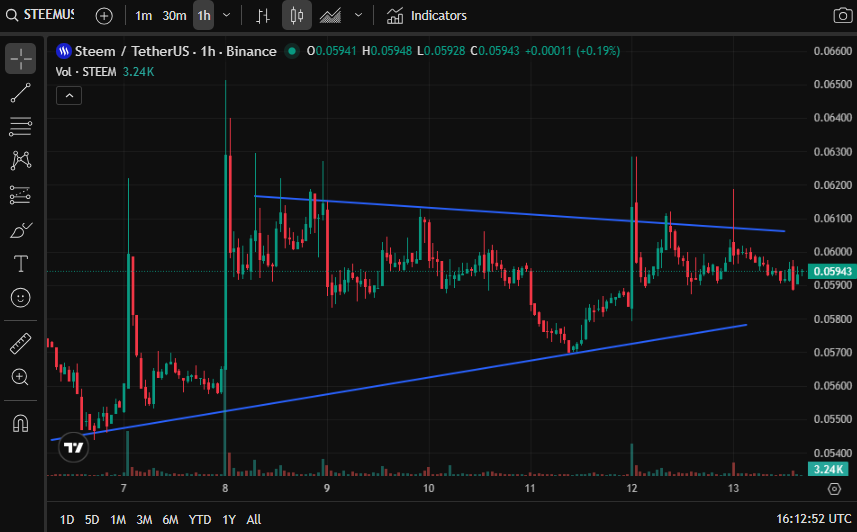Take a chart snapshot with camera icon
857x532 pixels.
[842, 15]
